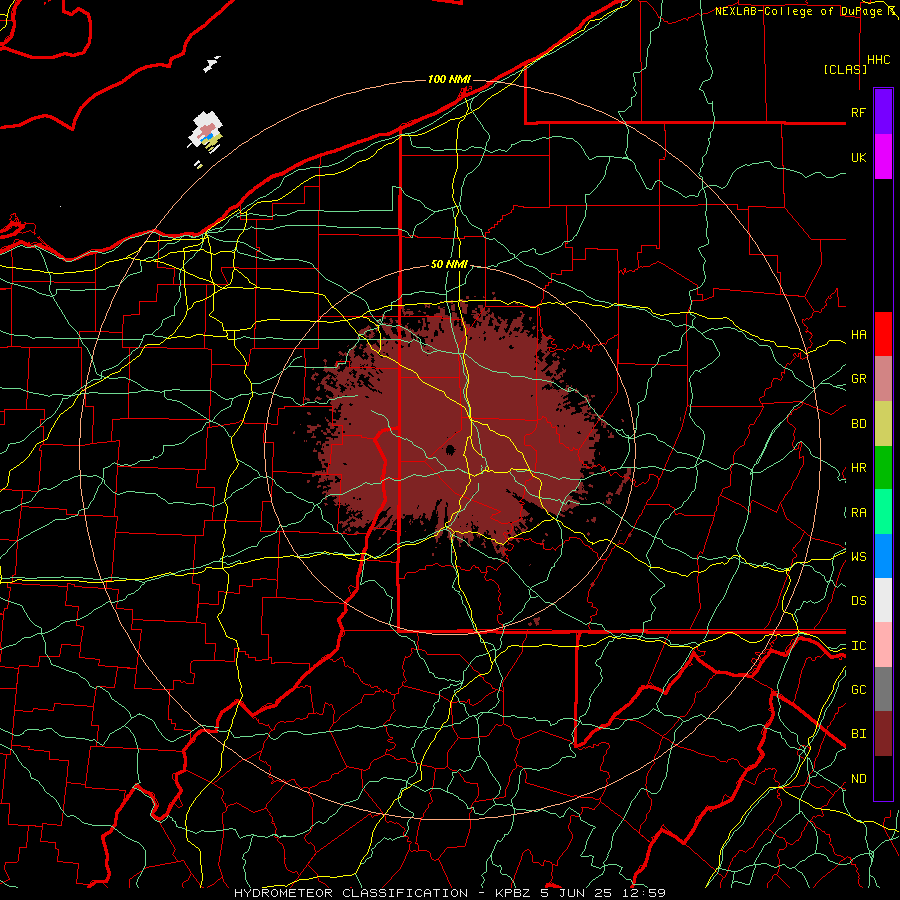Click the 12:59 timestamp in caption

[x=644, y=893]
